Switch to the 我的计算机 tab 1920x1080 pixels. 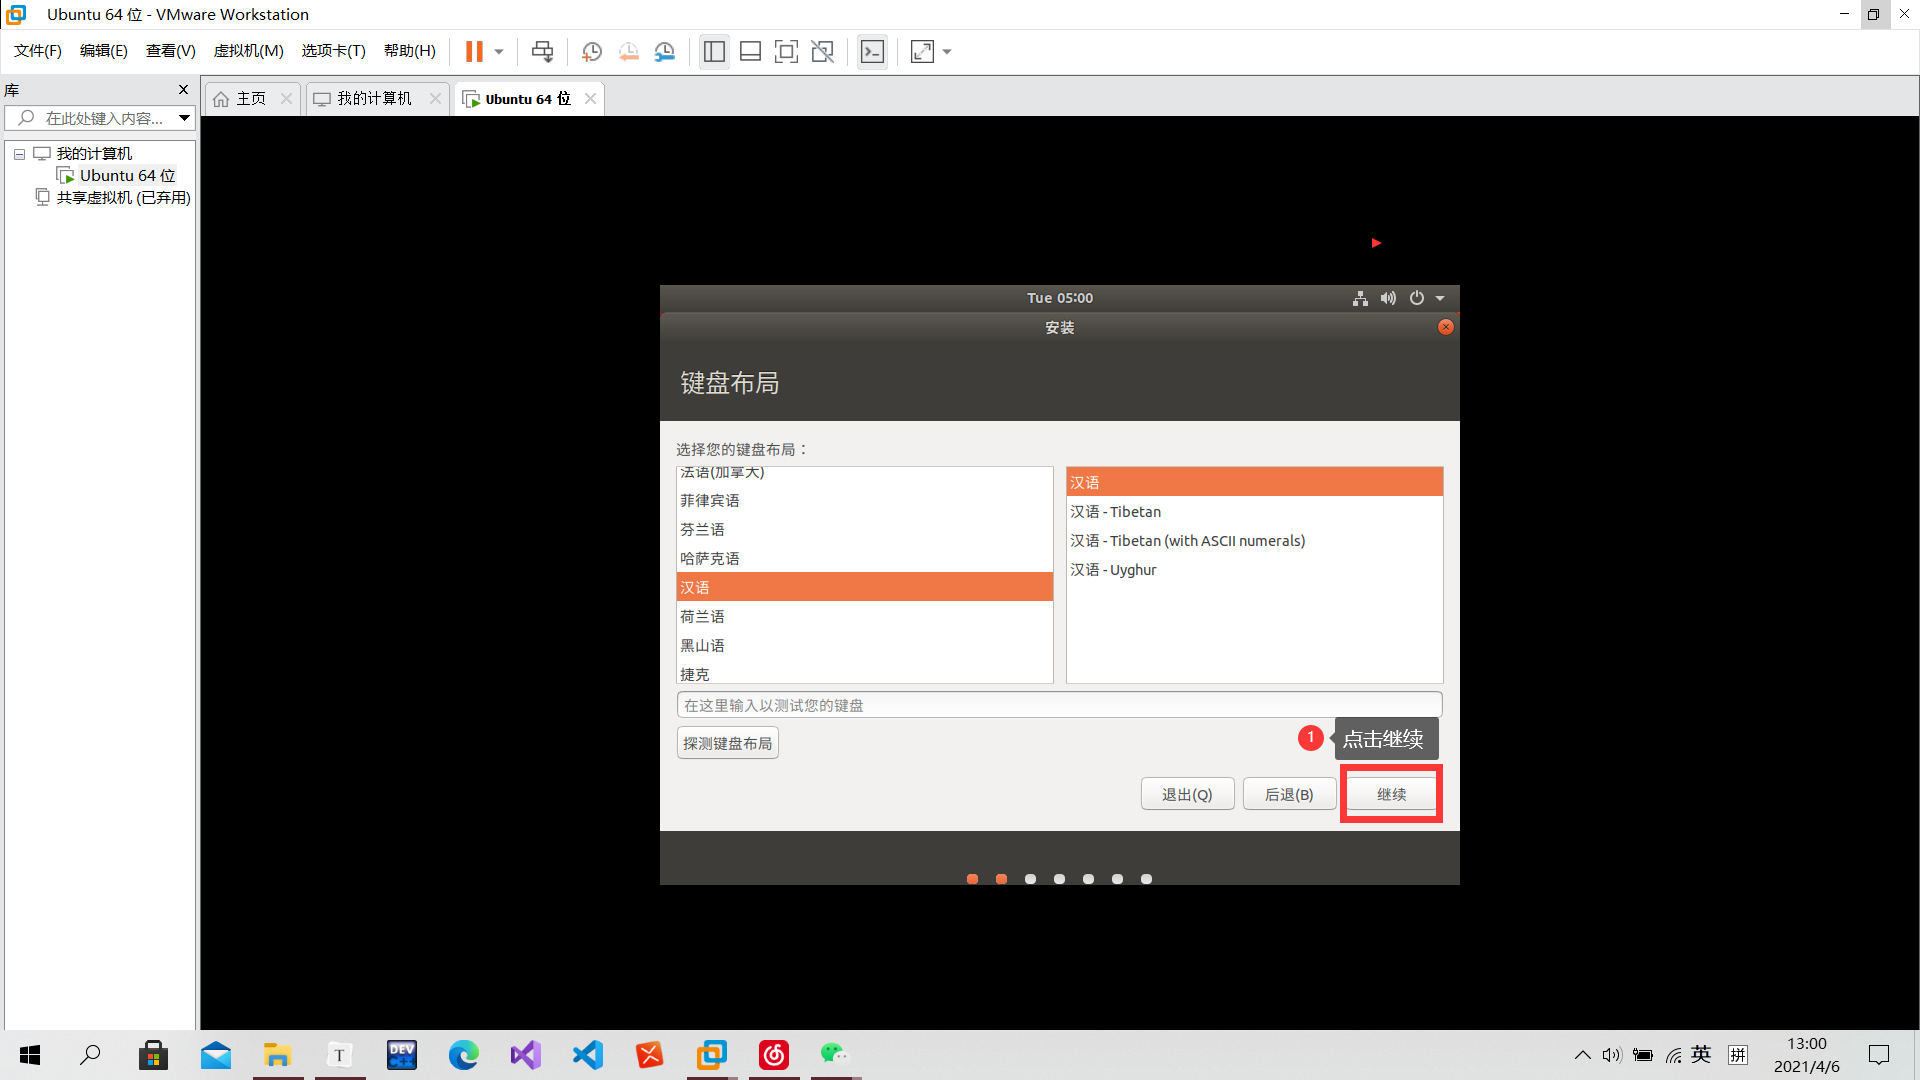(374, 98)
